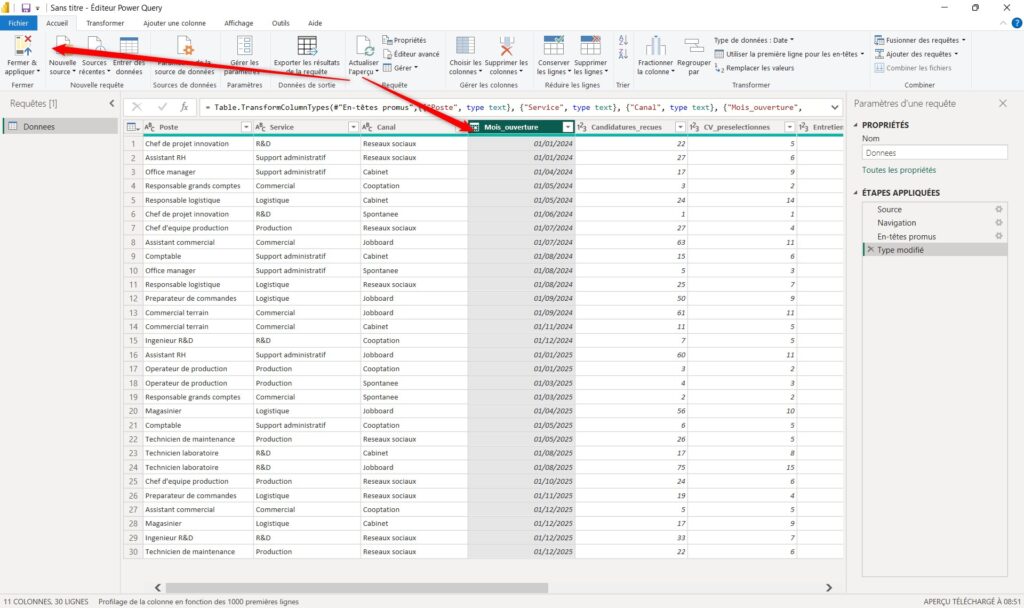The image size is (1024, 608).
Task: Click Entrer des données icon
Action: click(x=129, y=46)
